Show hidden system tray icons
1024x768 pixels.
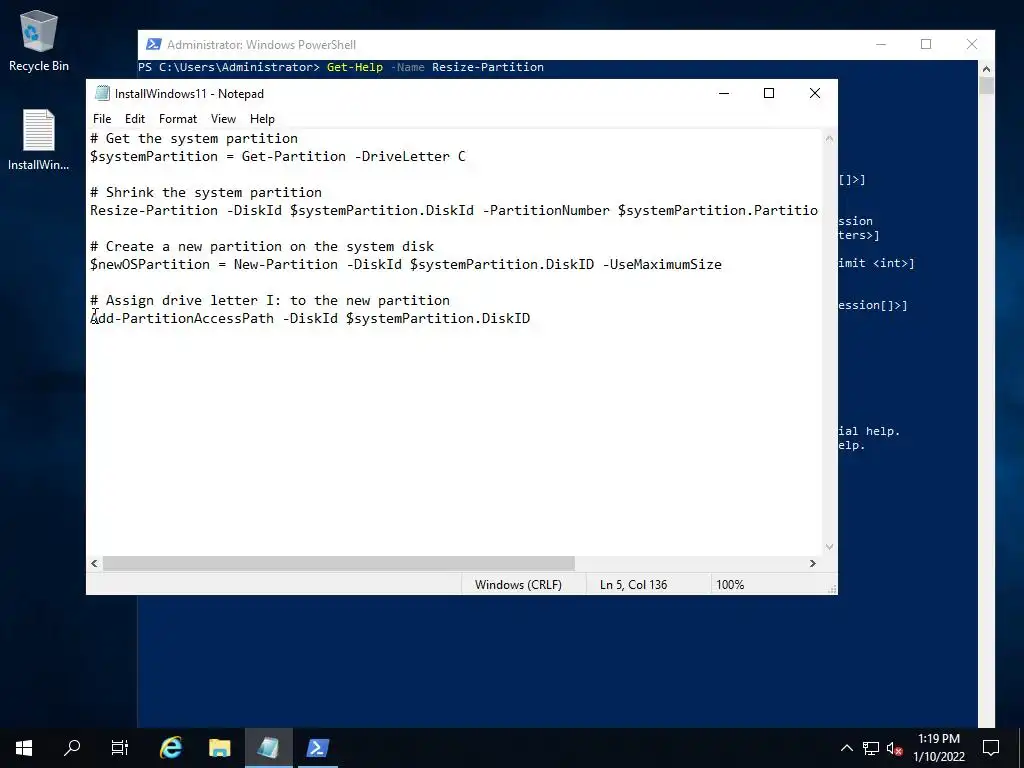[x=846, y=748]
